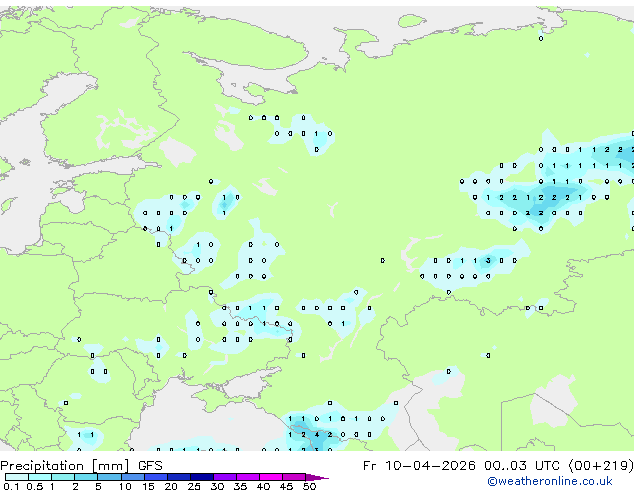Click the '0.5' legend label
Viewport: 634px width, 490px height.
click(35, 486)
